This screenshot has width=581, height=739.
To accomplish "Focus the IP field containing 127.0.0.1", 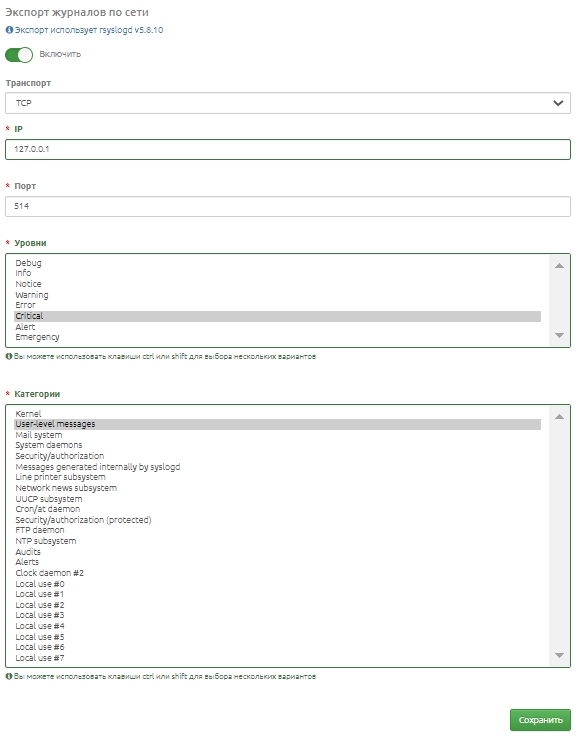I will (288, 149).
